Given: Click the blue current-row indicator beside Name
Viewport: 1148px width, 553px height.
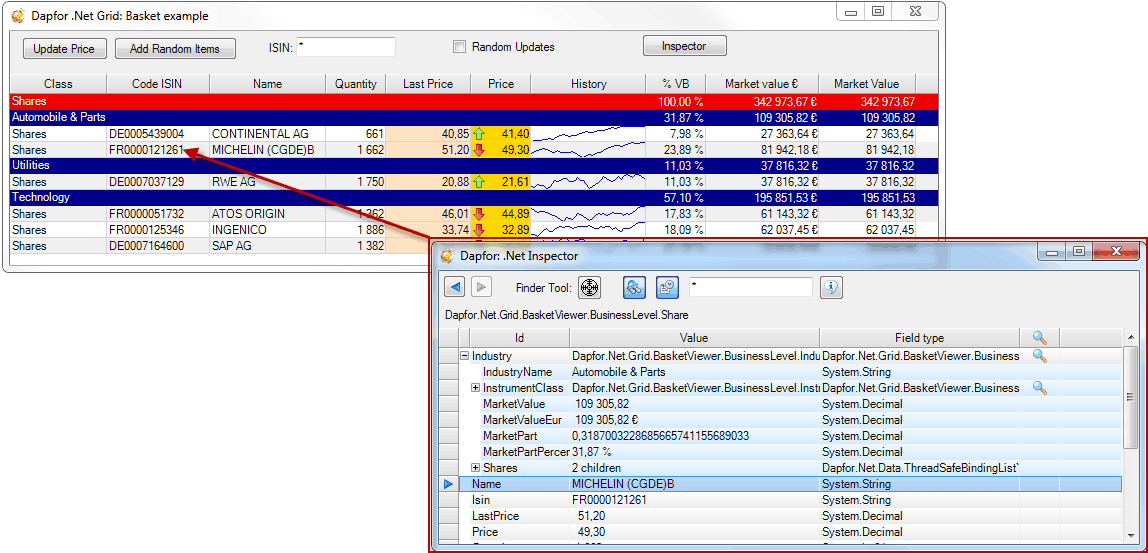Looking at the screenshot, I should [448, 484].
